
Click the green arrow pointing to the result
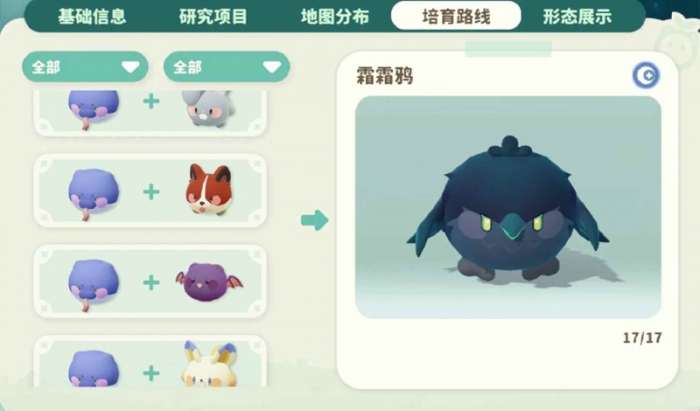[x=315, y=220]
